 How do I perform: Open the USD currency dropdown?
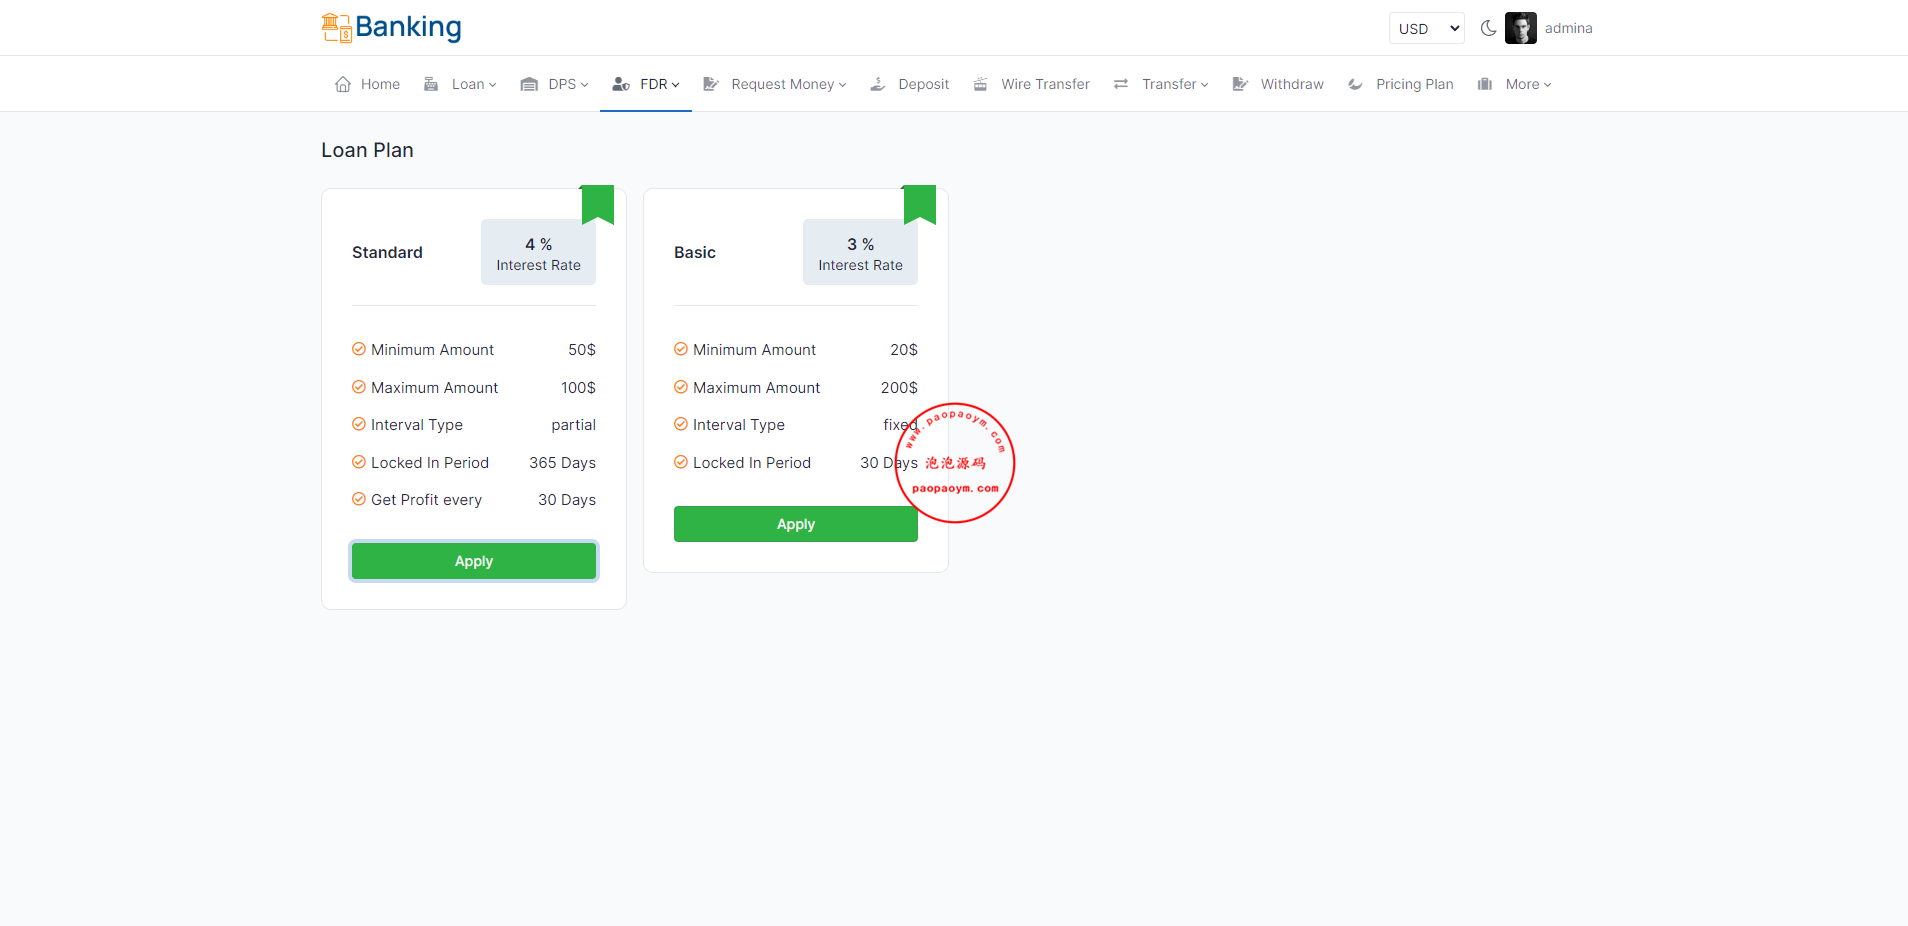(1426, 28)
